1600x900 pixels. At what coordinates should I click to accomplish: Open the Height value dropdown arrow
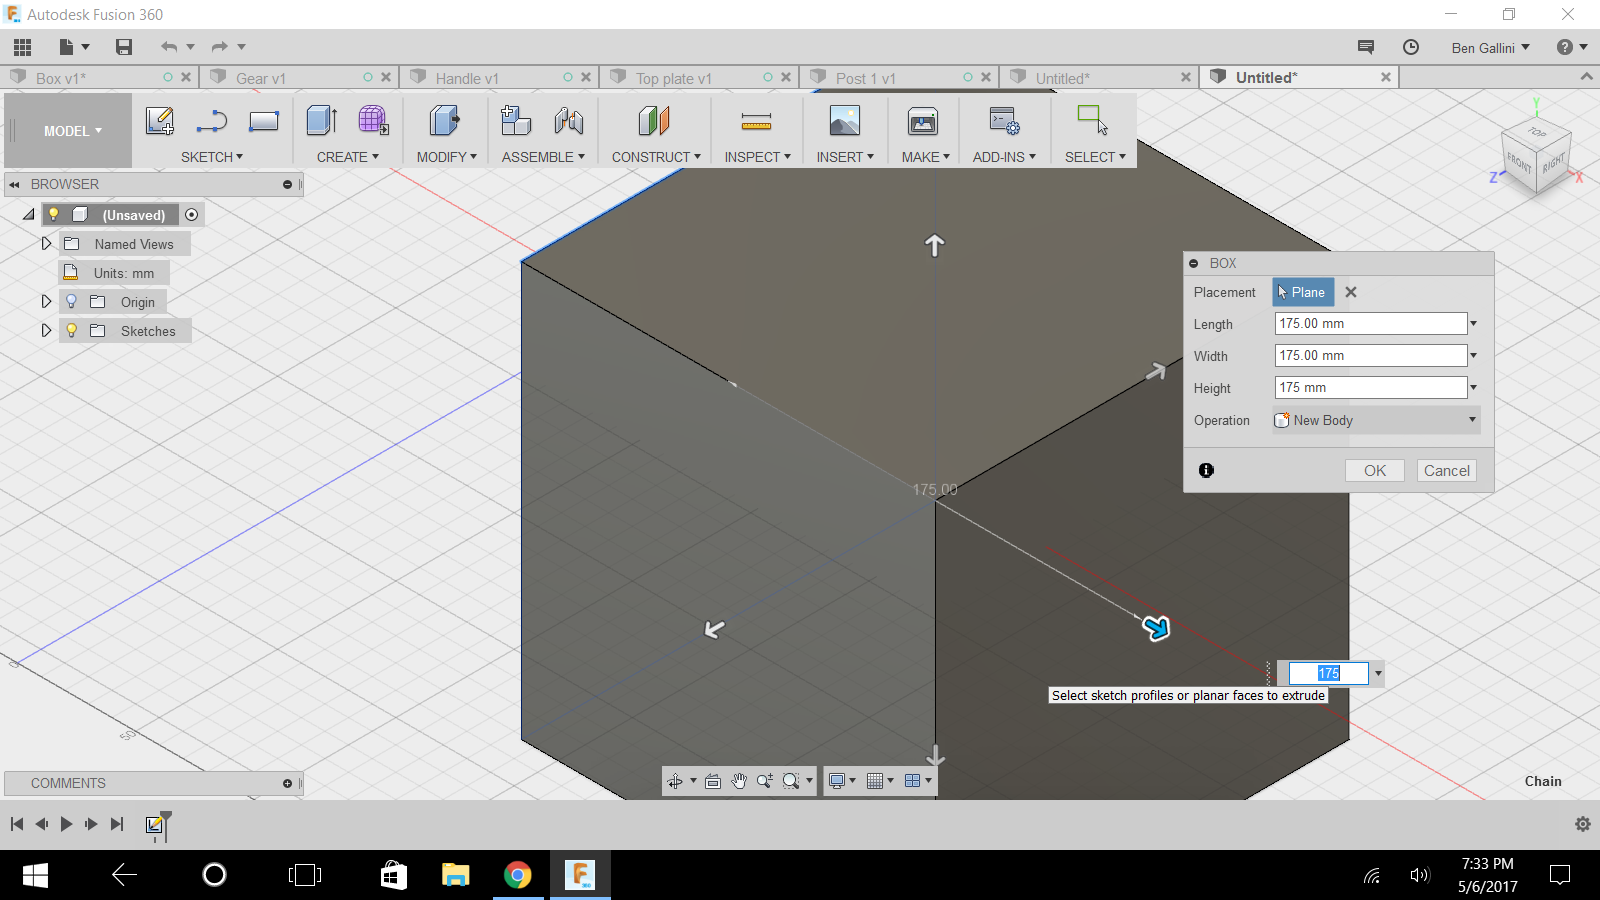pyautogui.click(x=1473, y=387)
